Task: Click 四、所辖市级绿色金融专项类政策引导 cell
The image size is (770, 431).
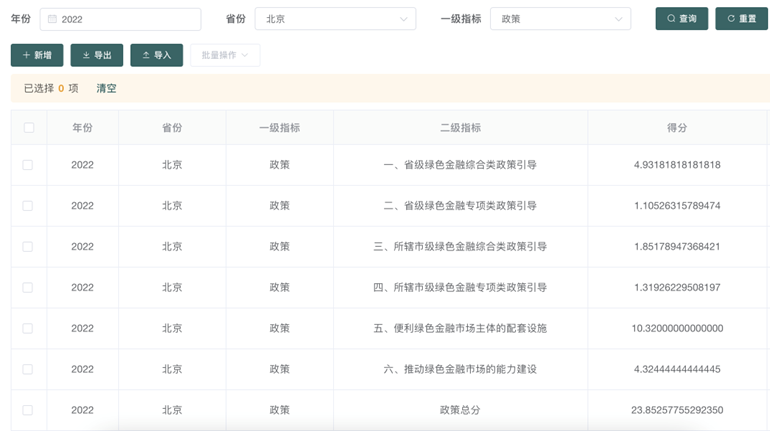Action: pos(460,287)
